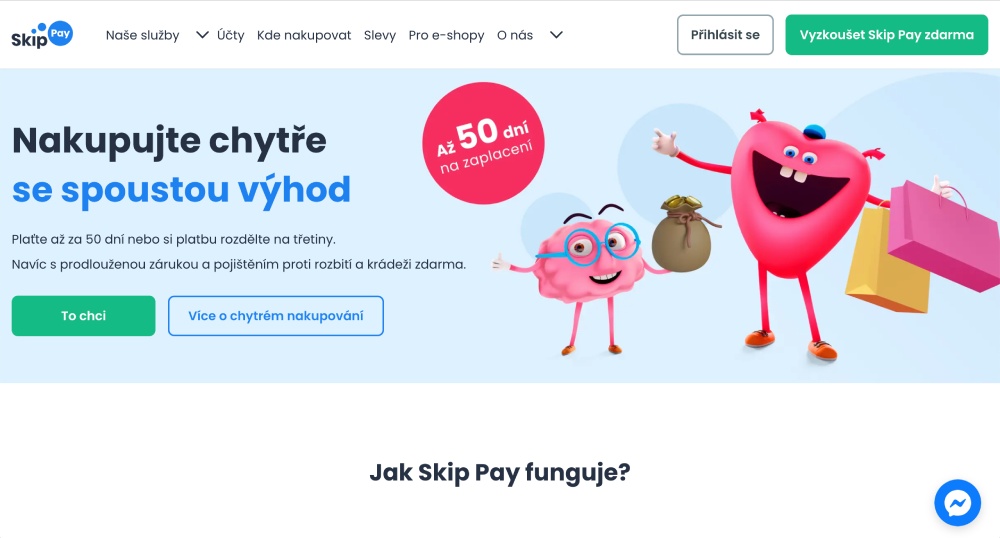Click the Skip Pay logo
1000x538 pixels.
42,35
